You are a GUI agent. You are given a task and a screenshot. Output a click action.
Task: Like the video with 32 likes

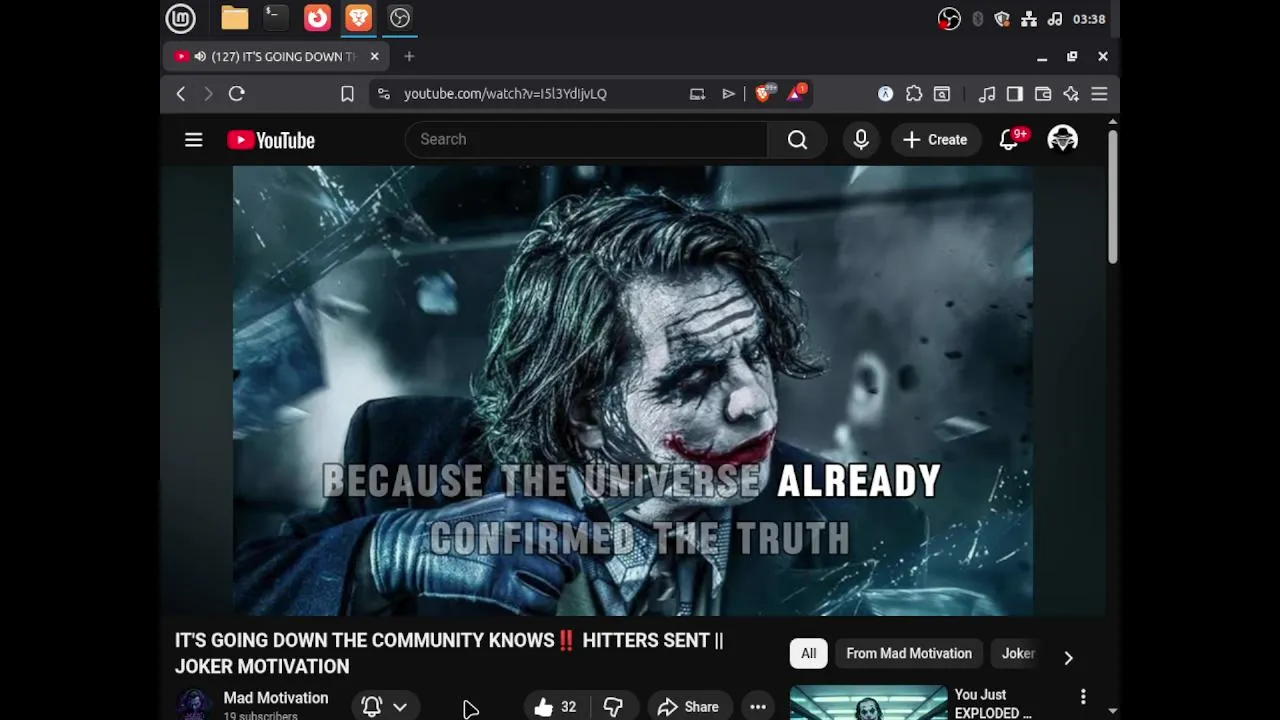pyautogui.click(x=555, y=707)
